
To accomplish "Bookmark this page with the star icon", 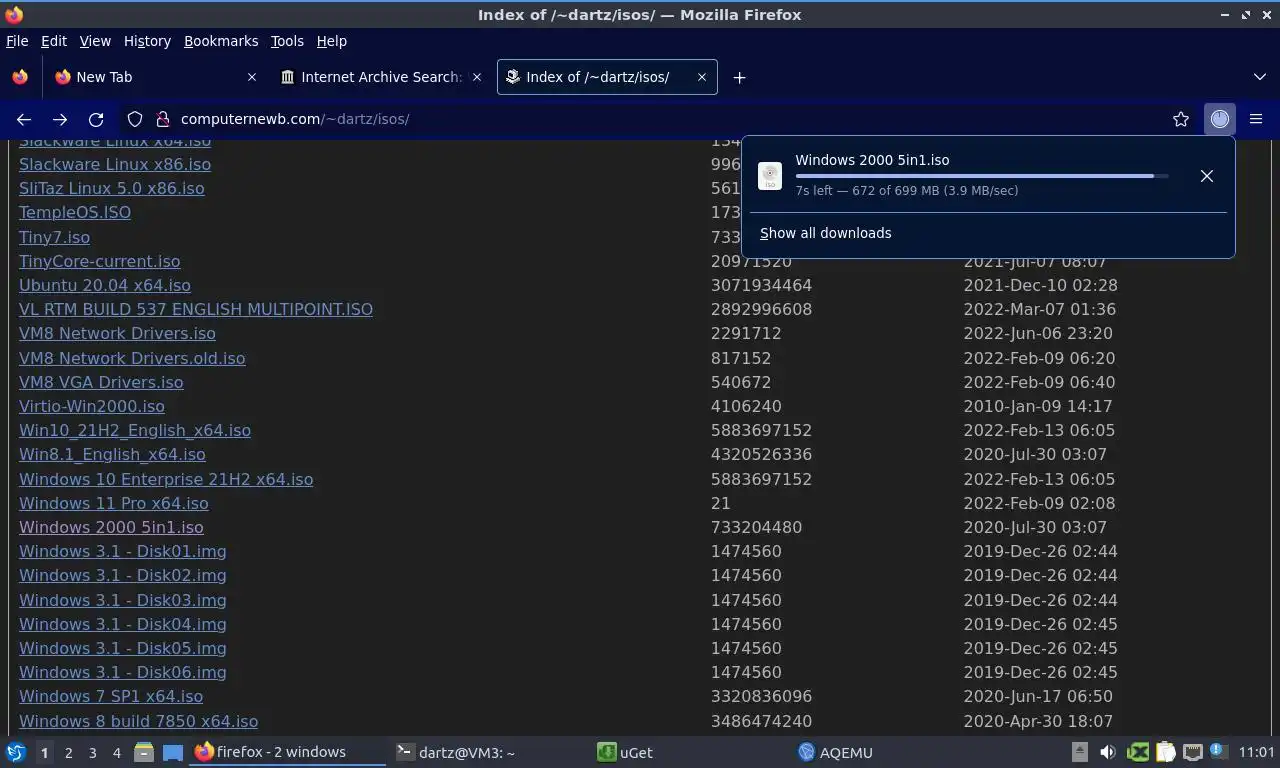I will pyautogui.click(x=1181, y=119).
